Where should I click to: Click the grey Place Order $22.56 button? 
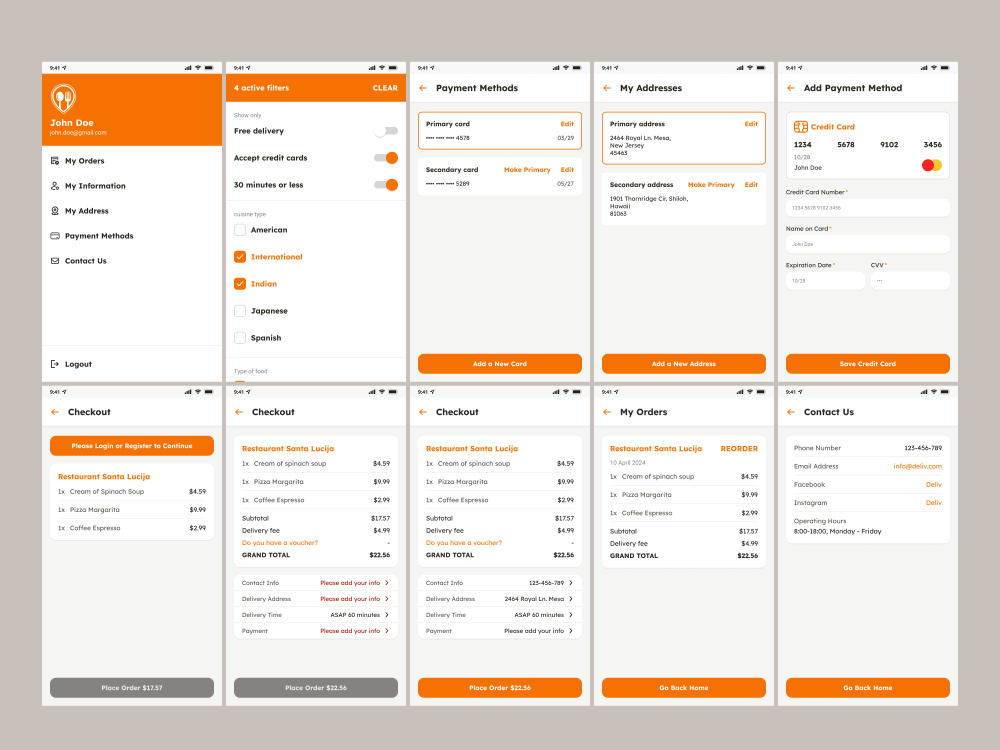click(x=316, y=688)
